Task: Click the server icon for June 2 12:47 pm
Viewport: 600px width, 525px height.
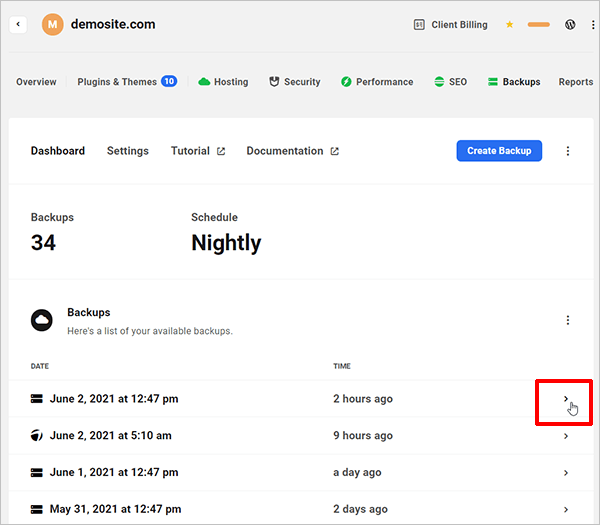Action: (x=37, y=399)
